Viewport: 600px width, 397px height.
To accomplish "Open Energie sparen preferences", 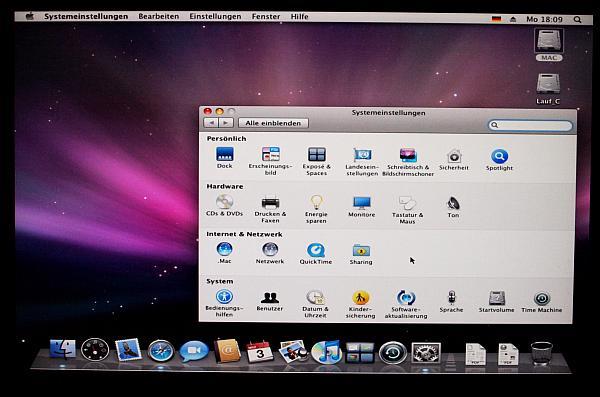I will (316, 209).
